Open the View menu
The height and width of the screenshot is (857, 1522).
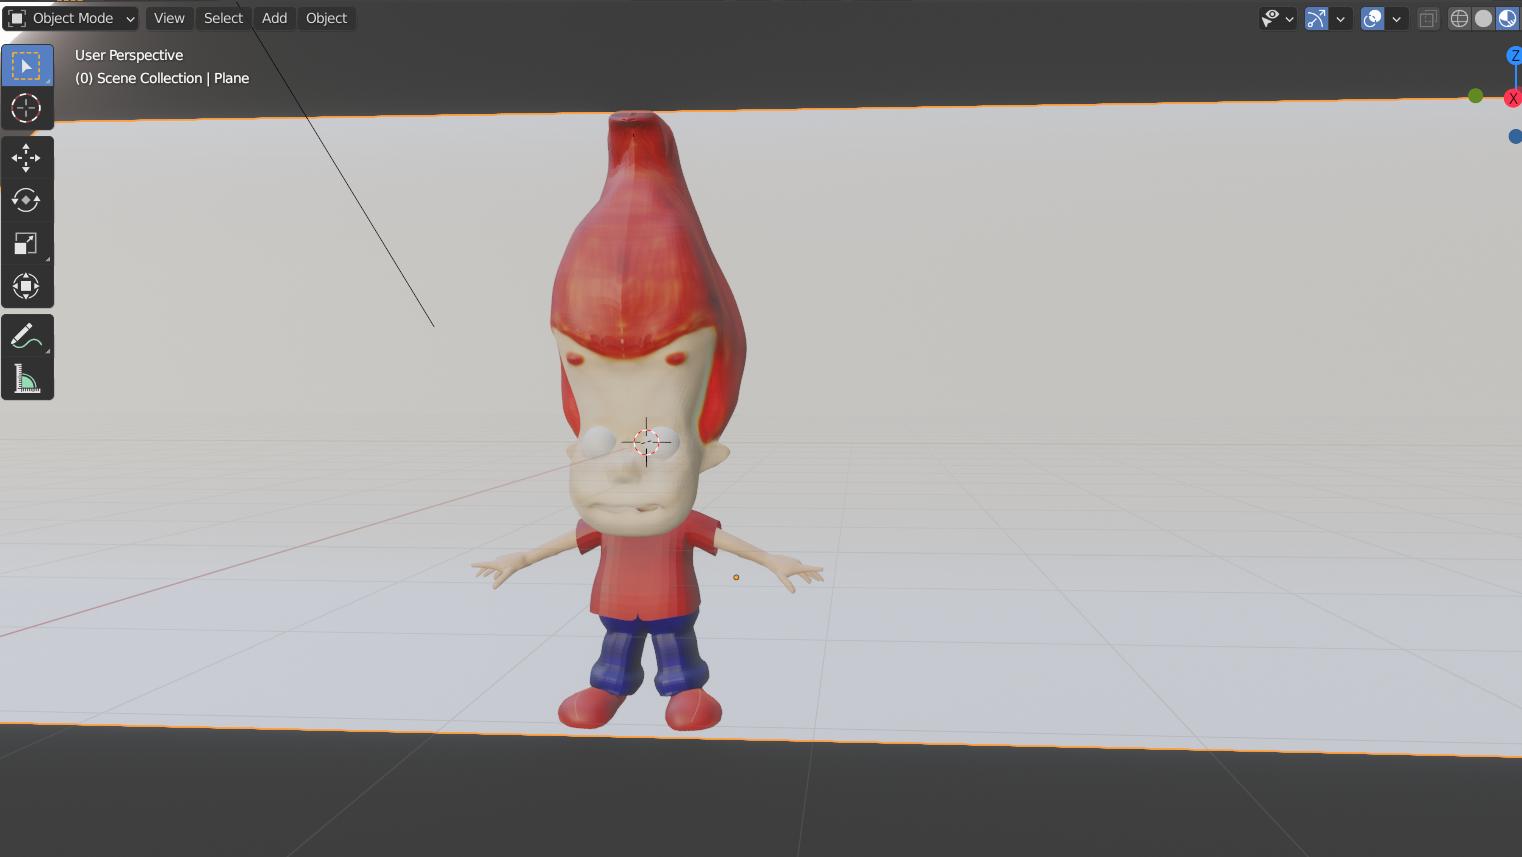click(x=169, y=18)
